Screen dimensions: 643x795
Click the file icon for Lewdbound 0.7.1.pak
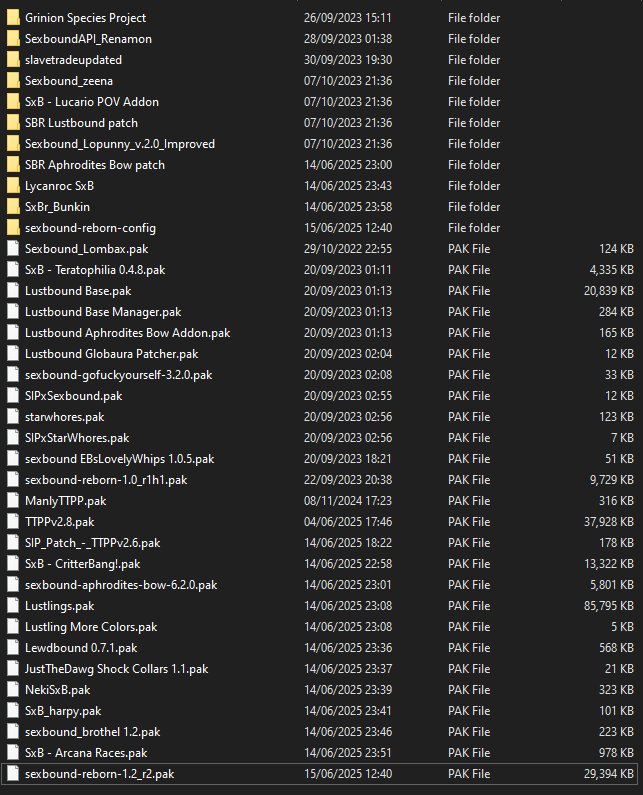click(x=13, y=647)
